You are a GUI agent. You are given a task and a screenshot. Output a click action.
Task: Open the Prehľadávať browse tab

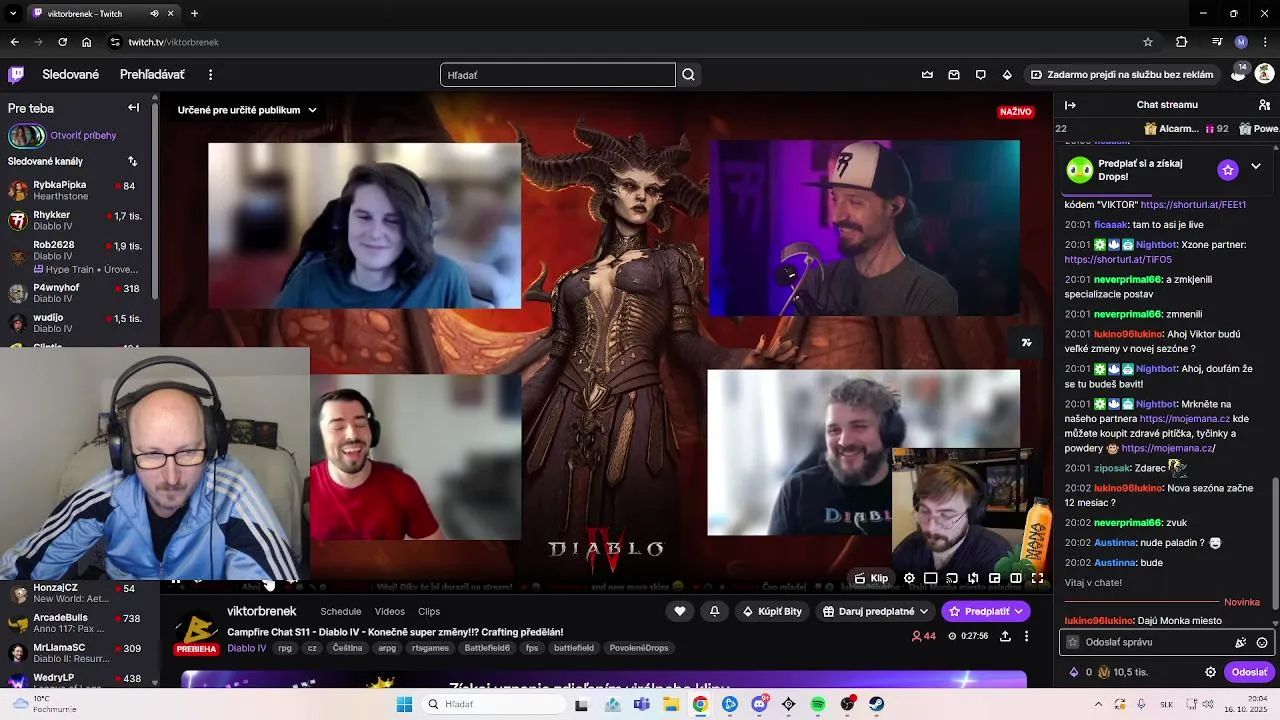click(x=152, y=74)
